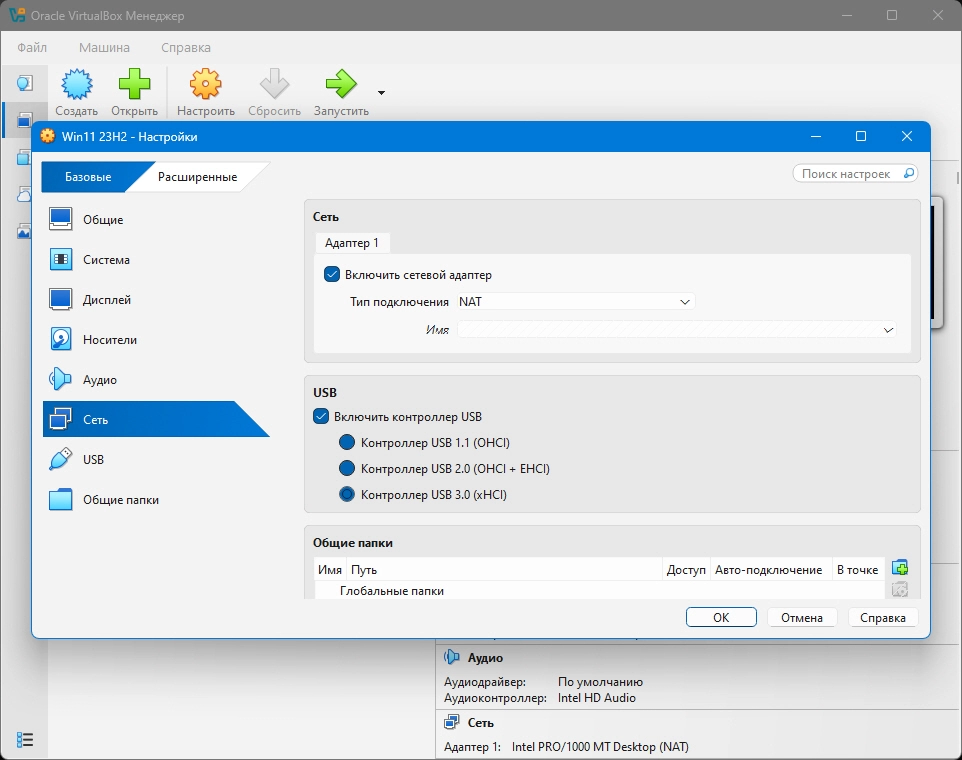Click the Запустить green arrow icon

pos(341,84)
